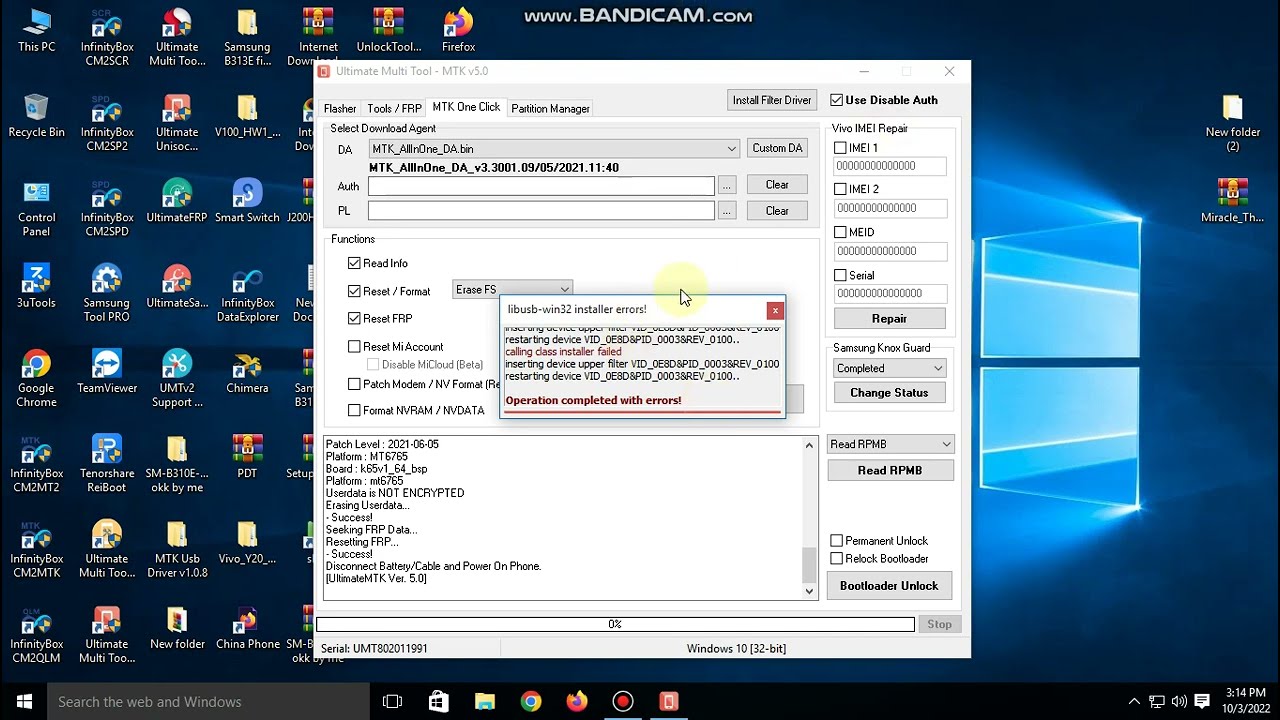
Task: Launch UltimateFRP desktop shortcut
Action: pos(177,202)
